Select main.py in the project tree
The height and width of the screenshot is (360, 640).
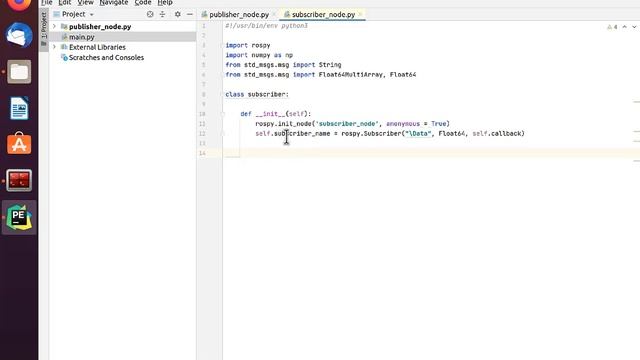[82, 37]
